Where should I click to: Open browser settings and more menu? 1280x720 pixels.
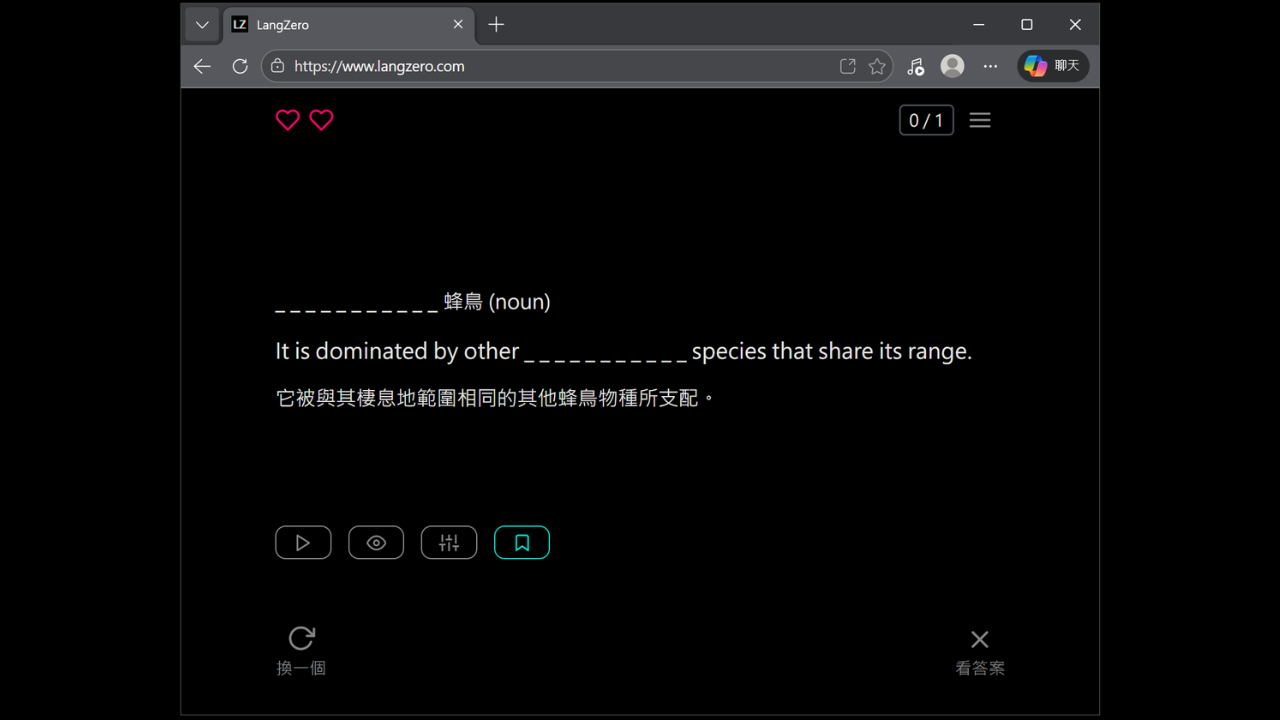[x=990, y=66]
